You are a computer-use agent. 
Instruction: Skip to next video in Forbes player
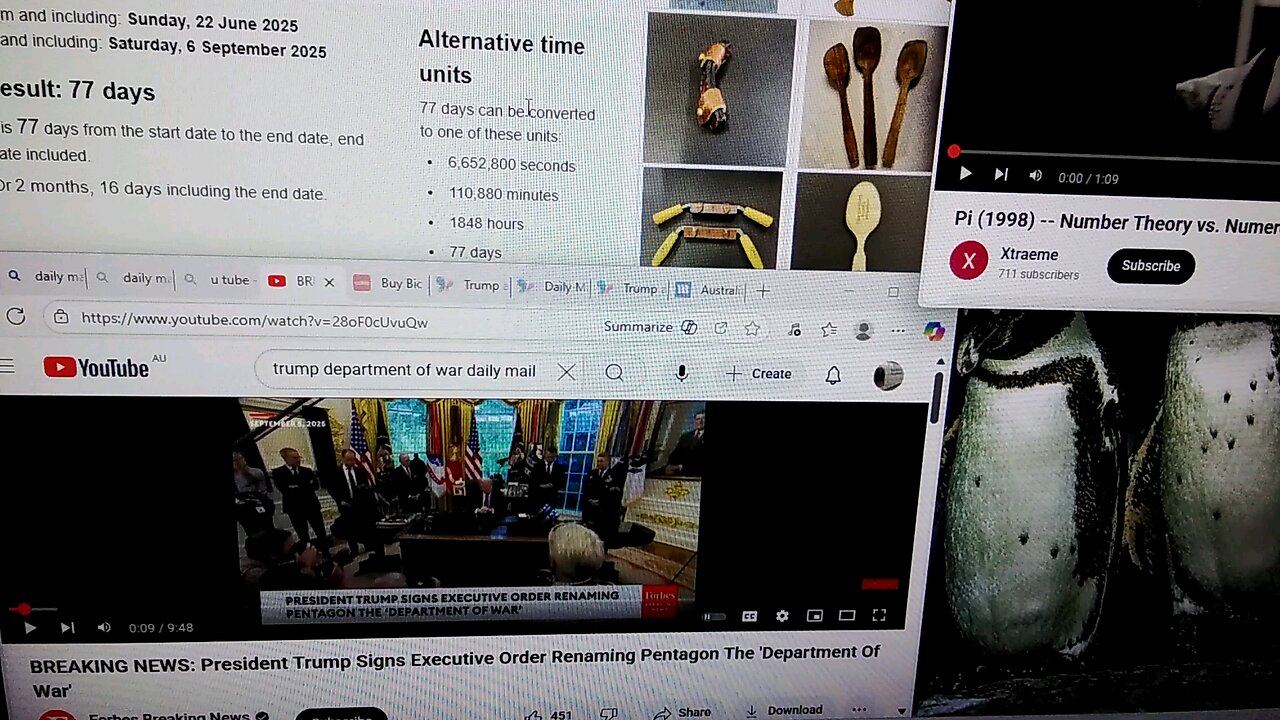[x=67, y=628]
